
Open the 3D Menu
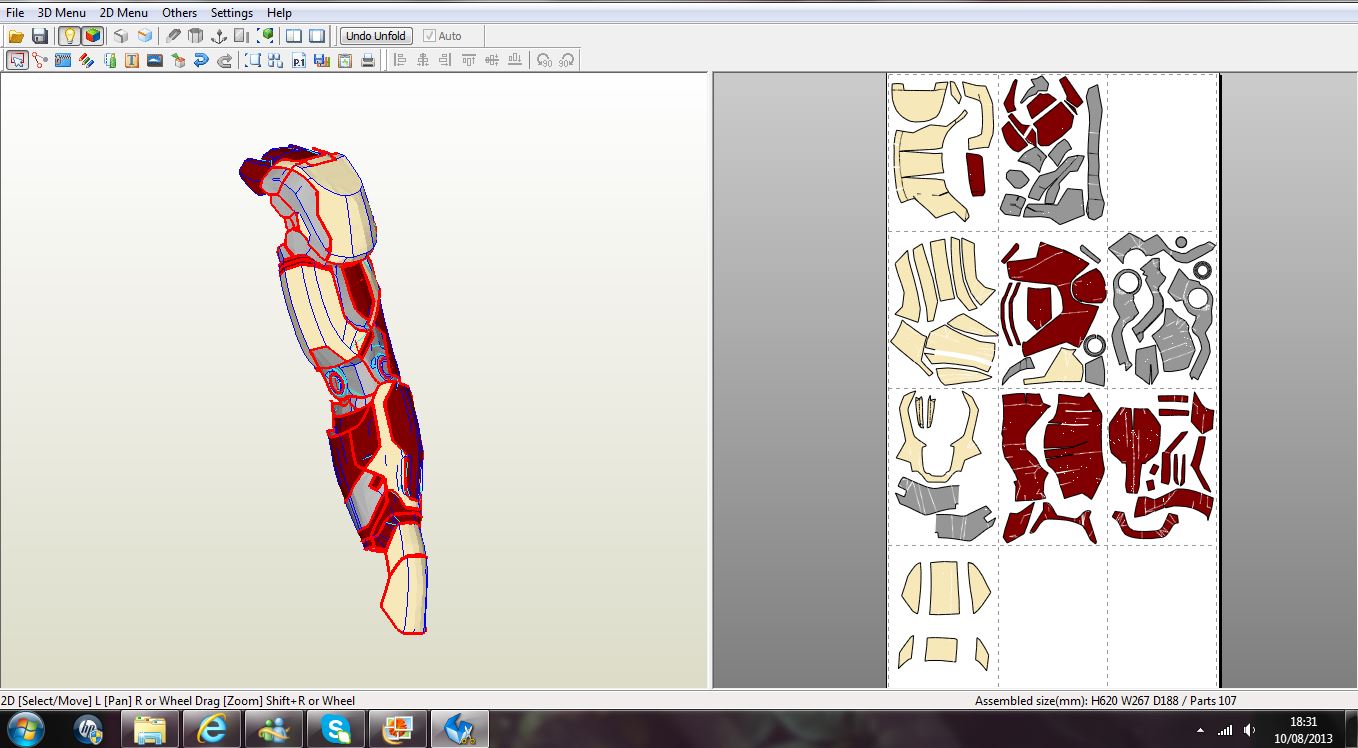click(x=62, y=13)
